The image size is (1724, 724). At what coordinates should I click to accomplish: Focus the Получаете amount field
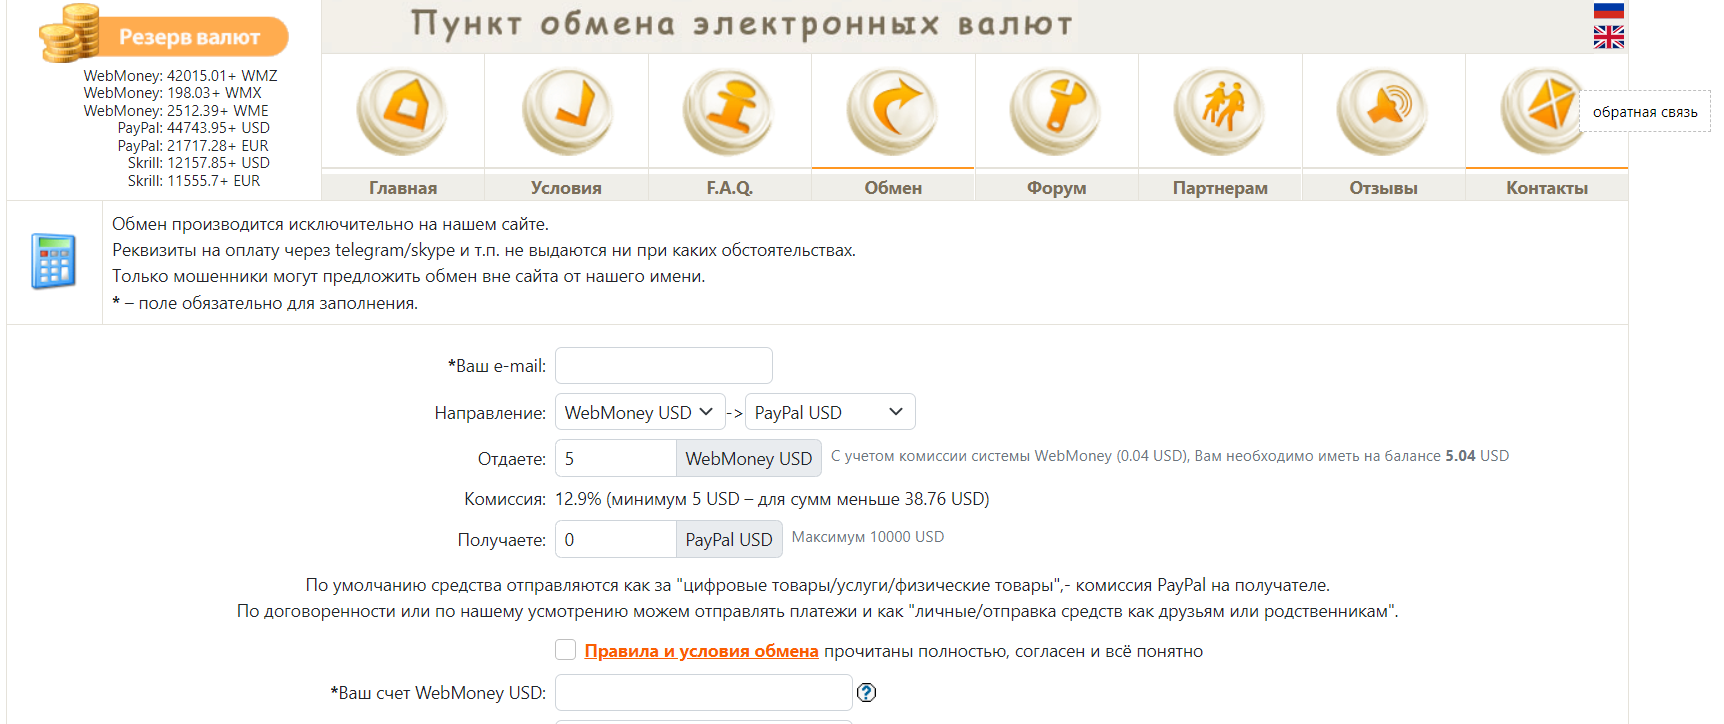coord(616,539)
